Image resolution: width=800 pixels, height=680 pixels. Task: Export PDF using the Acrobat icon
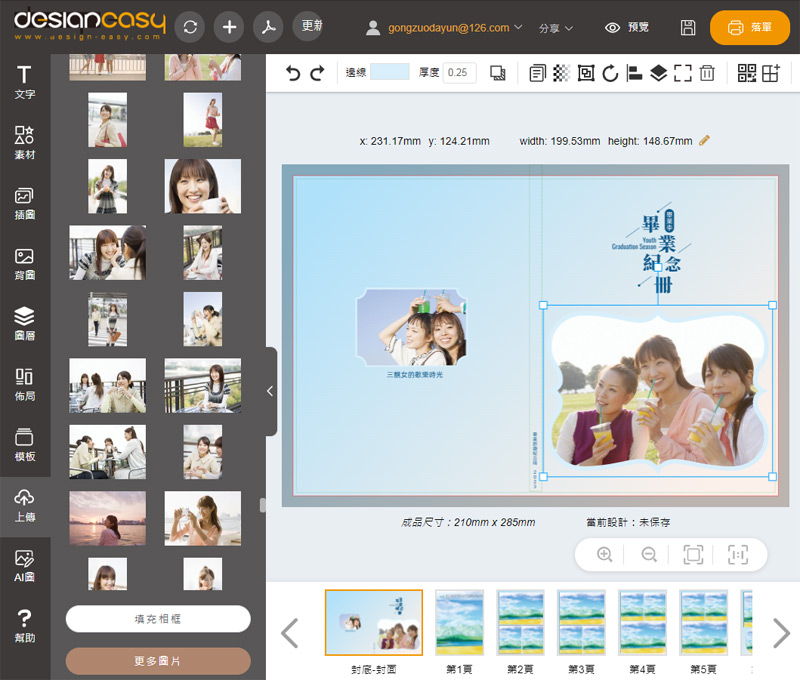pyautogui.click(x=268, y=28)
